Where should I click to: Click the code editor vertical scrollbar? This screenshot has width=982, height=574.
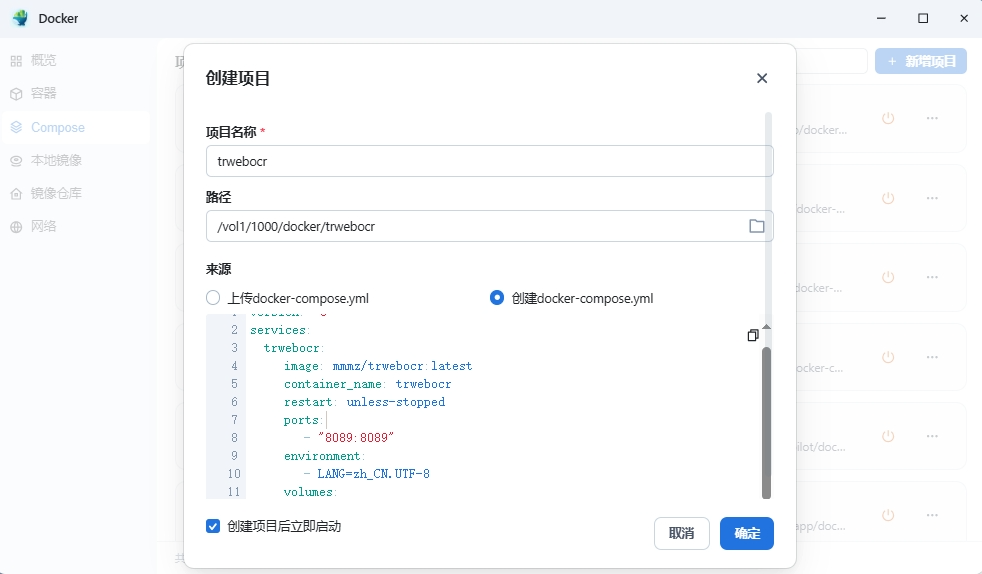pos(766,423)
